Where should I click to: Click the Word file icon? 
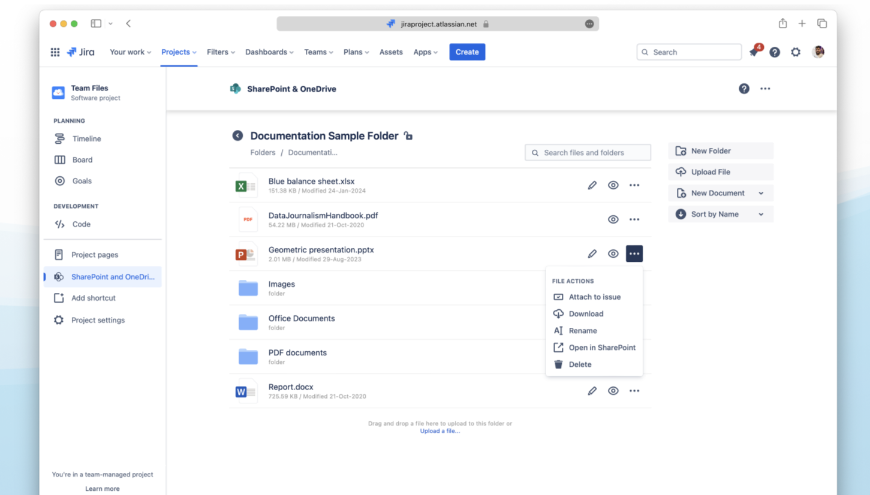pos(246,391)
